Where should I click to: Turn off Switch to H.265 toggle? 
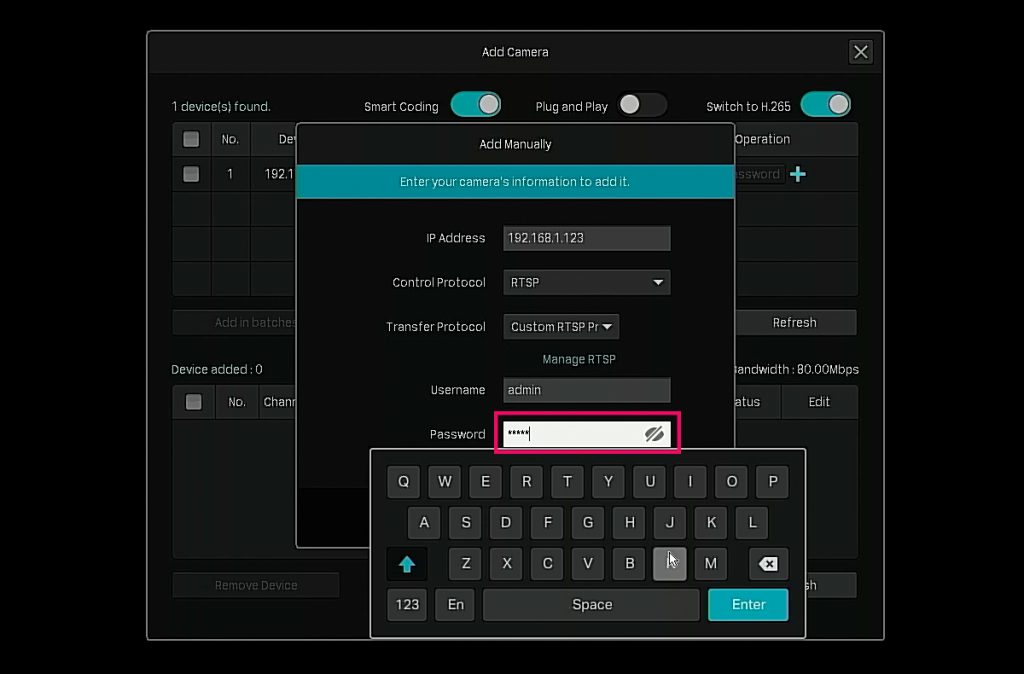tap(825, 105)
